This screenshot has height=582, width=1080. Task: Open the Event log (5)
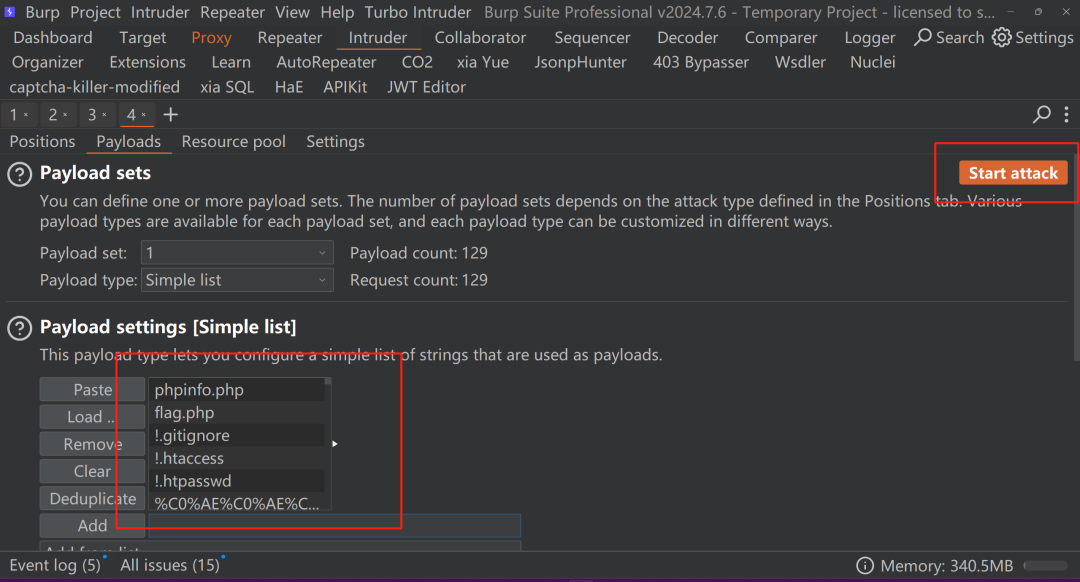[x=55, y=565]
